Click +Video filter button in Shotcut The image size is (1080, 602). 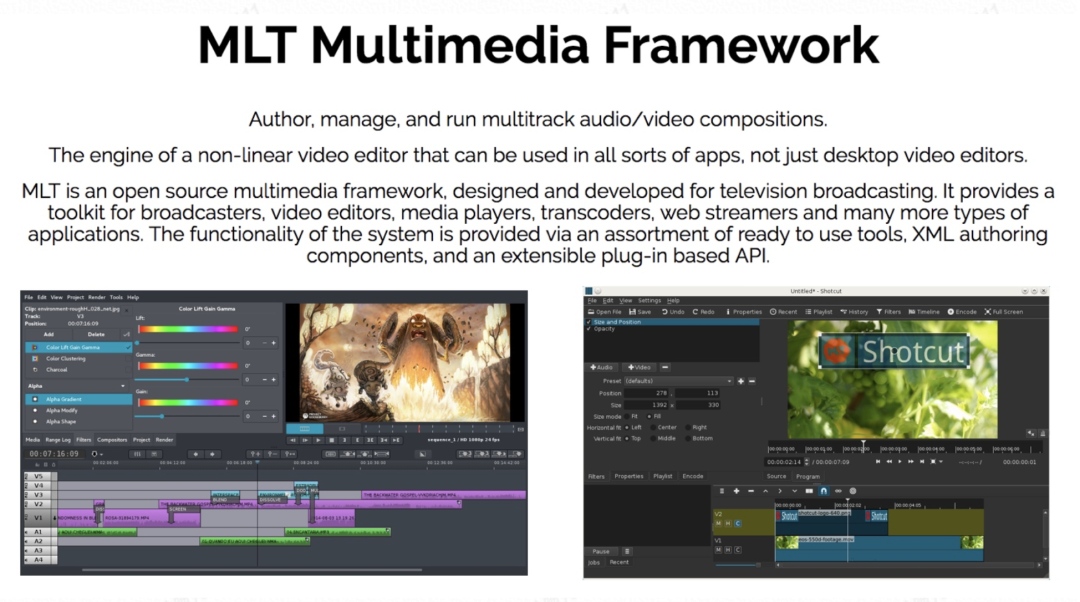click(x=638, y=367)
